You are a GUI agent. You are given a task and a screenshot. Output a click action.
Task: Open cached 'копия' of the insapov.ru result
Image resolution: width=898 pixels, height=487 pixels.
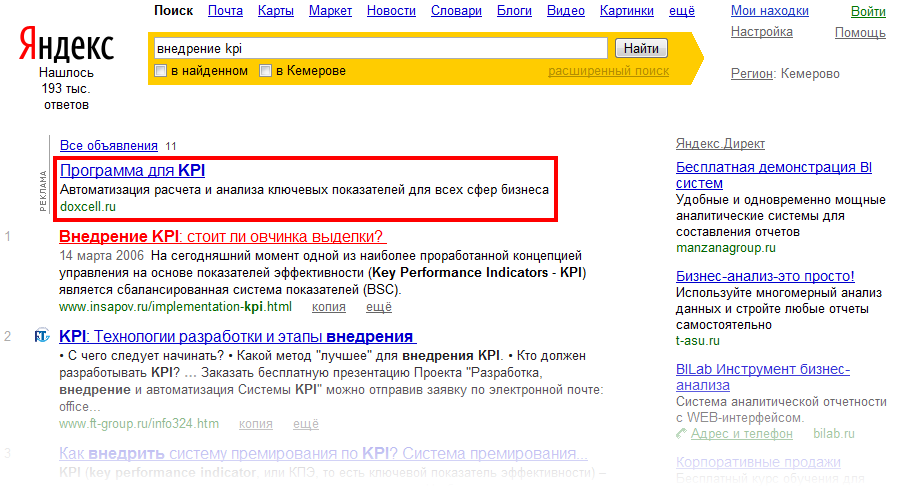pos(329,307)
